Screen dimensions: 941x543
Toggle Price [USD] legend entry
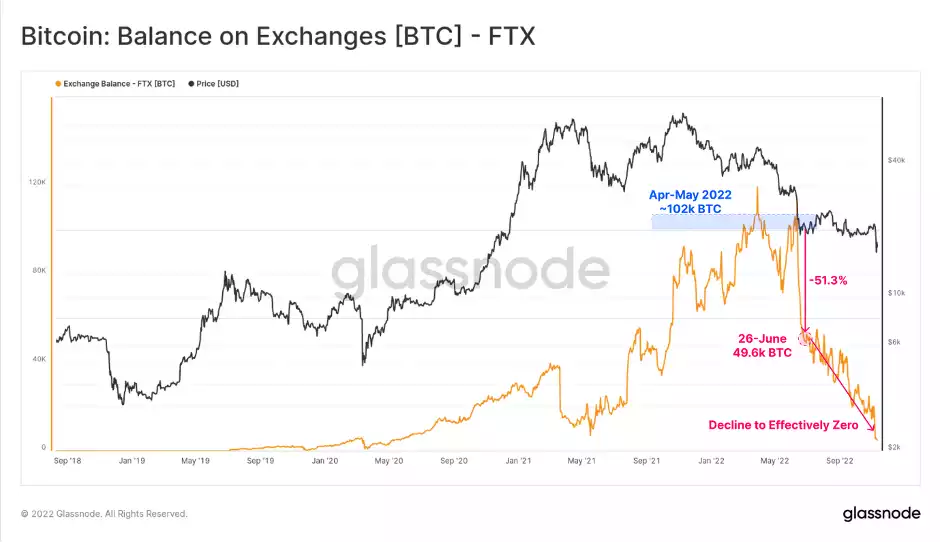[214, 84]
